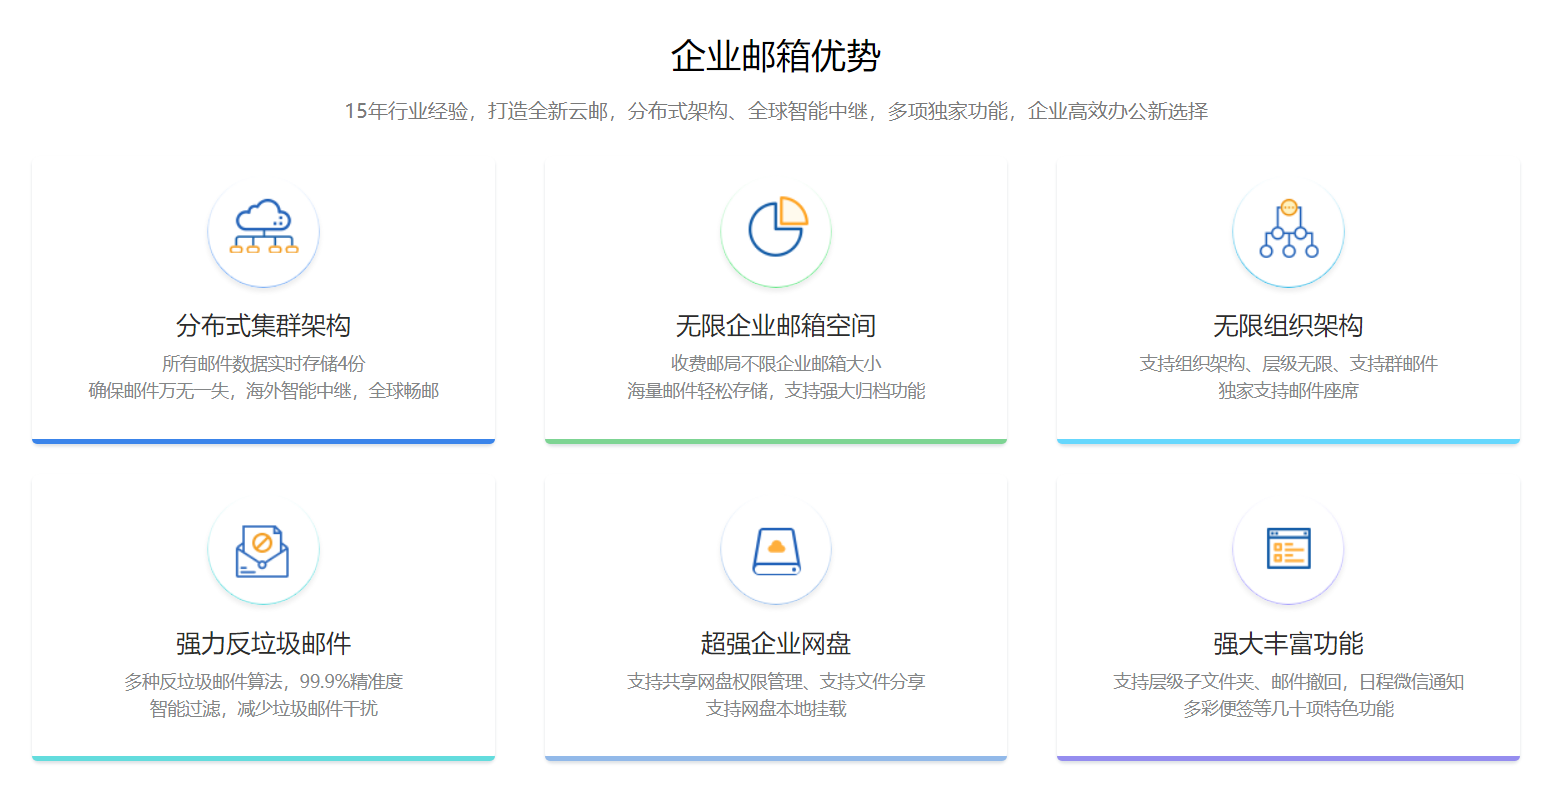Screen dimensions: 1541x795
Task: Click the 企业邮箱优势 page title
Action: pyautogui.click(x=776, y=56)
